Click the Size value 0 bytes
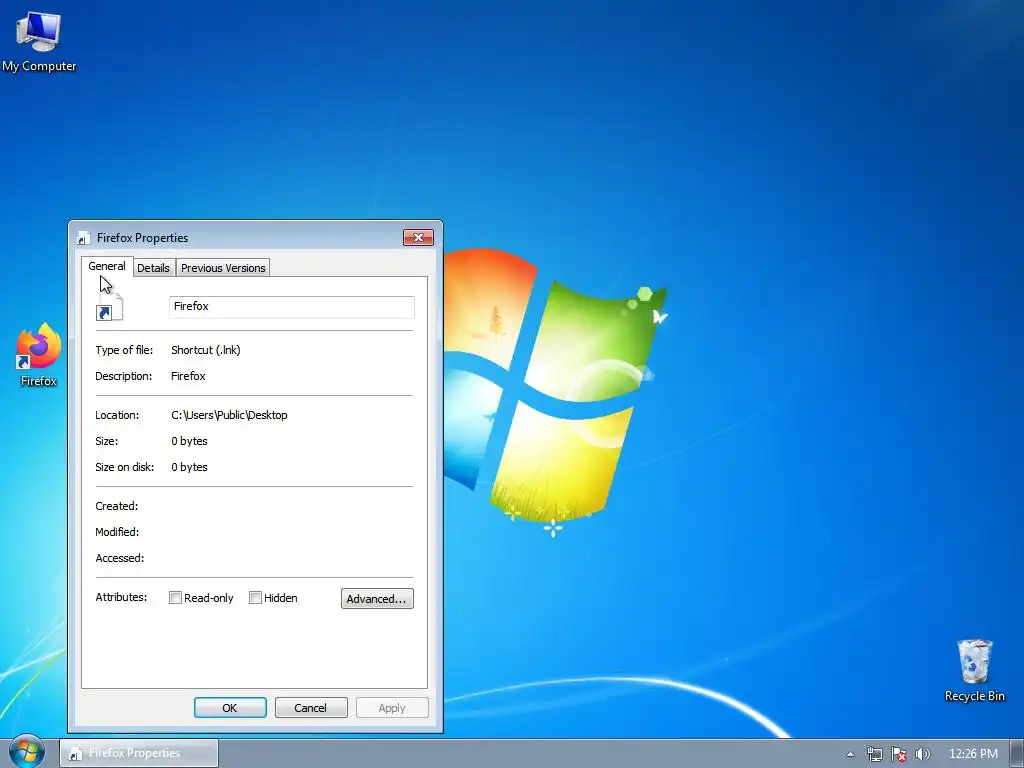Viewport: 1024px width, 768px height. (189, 441)
